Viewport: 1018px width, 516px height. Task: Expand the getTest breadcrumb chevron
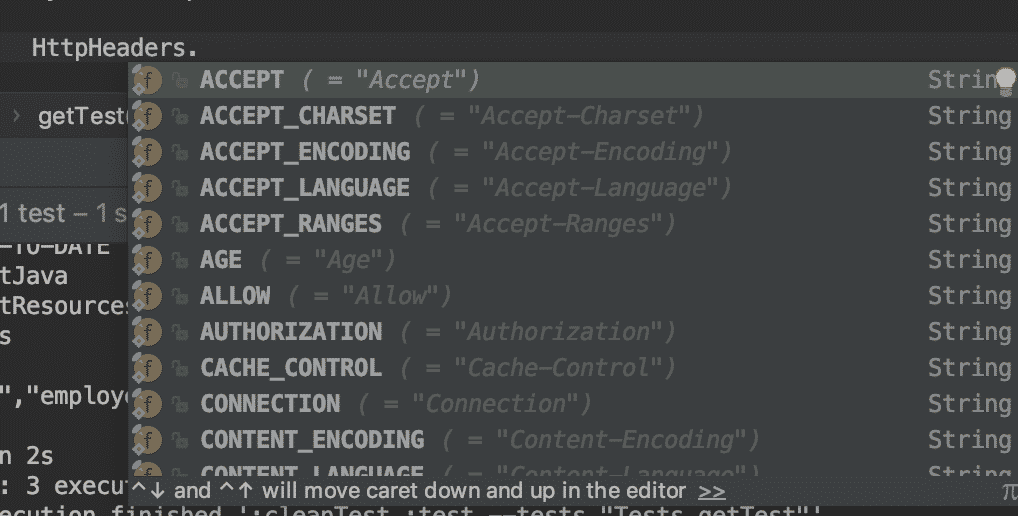pos(16,117)
